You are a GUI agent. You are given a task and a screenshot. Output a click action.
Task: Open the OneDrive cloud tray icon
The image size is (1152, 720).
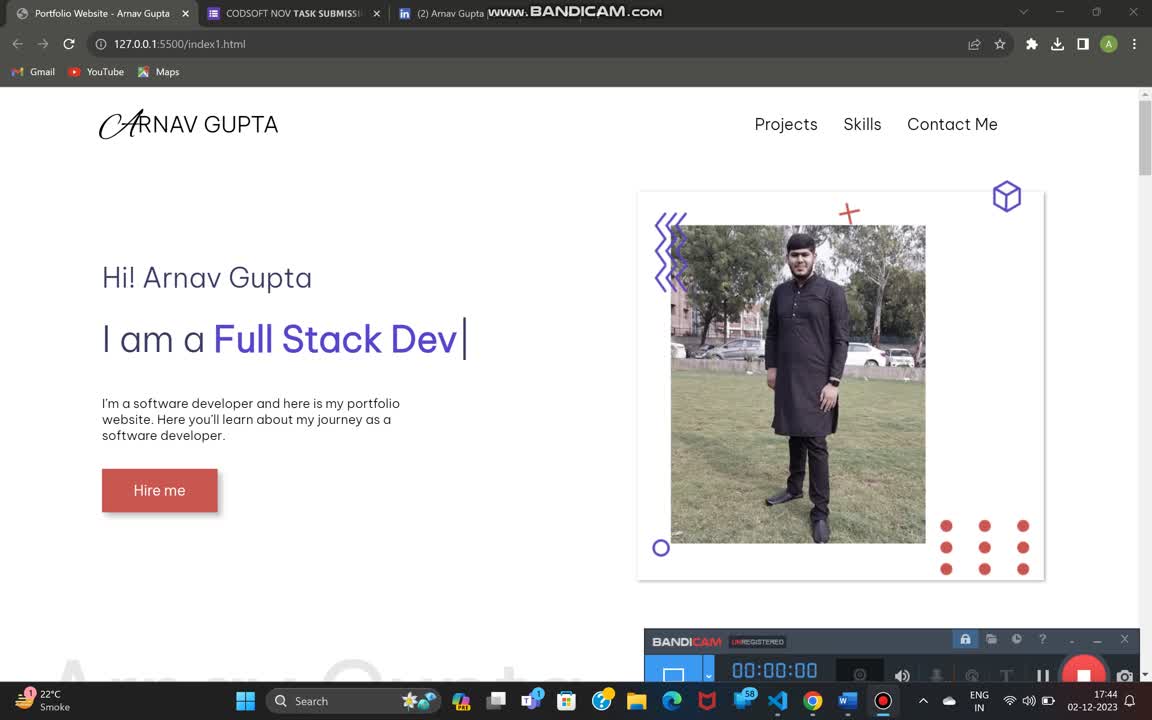(x=949, y=701)
